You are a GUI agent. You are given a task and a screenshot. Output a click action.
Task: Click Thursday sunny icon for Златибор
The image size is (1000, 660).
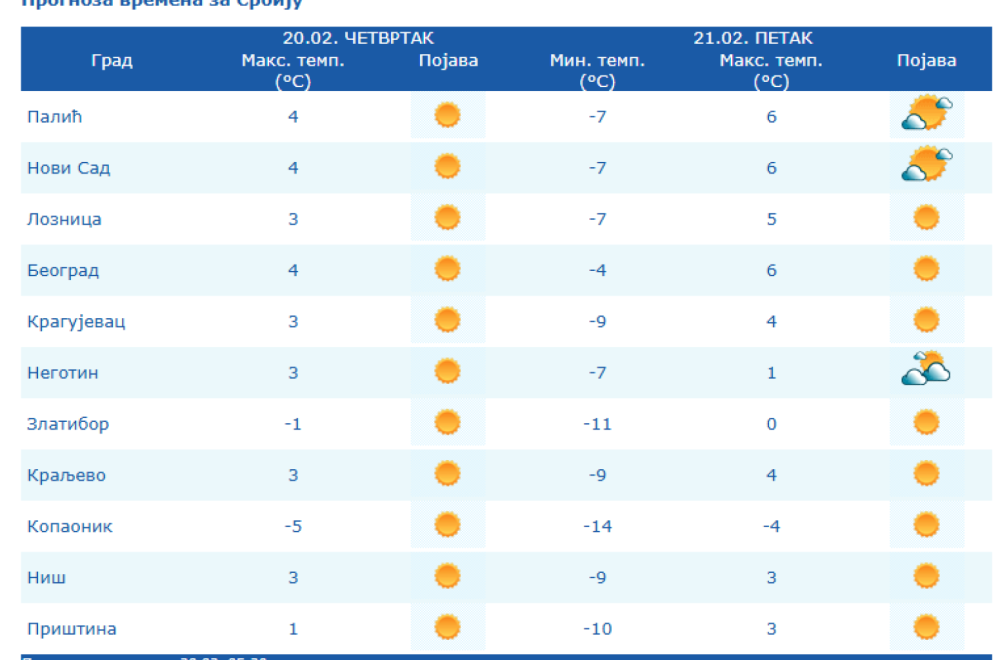(447, 423)
